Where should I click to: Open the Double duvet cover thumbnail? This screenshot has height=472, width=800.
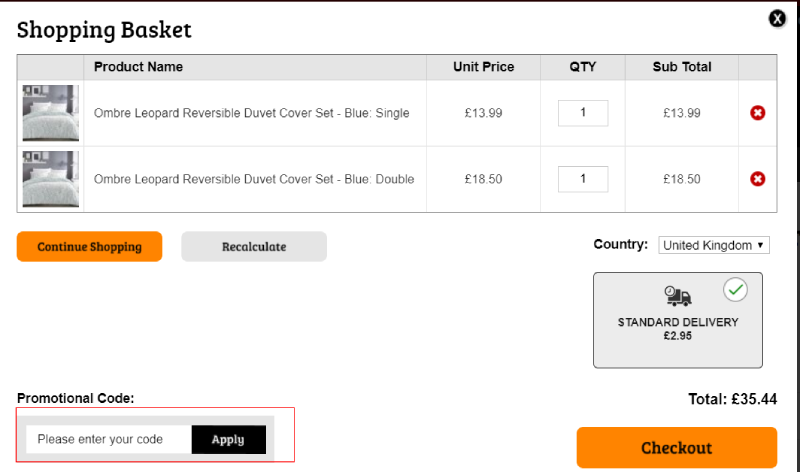tap(51, 179)
